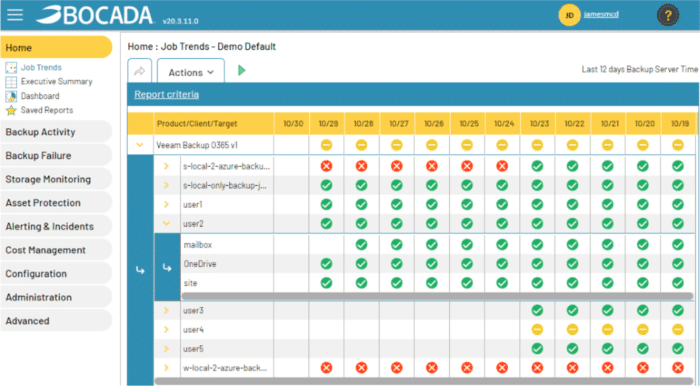Screen dimensions: 700x387
Task: Expand the s-local-only-backup-j... row
Action: (166, 185)
